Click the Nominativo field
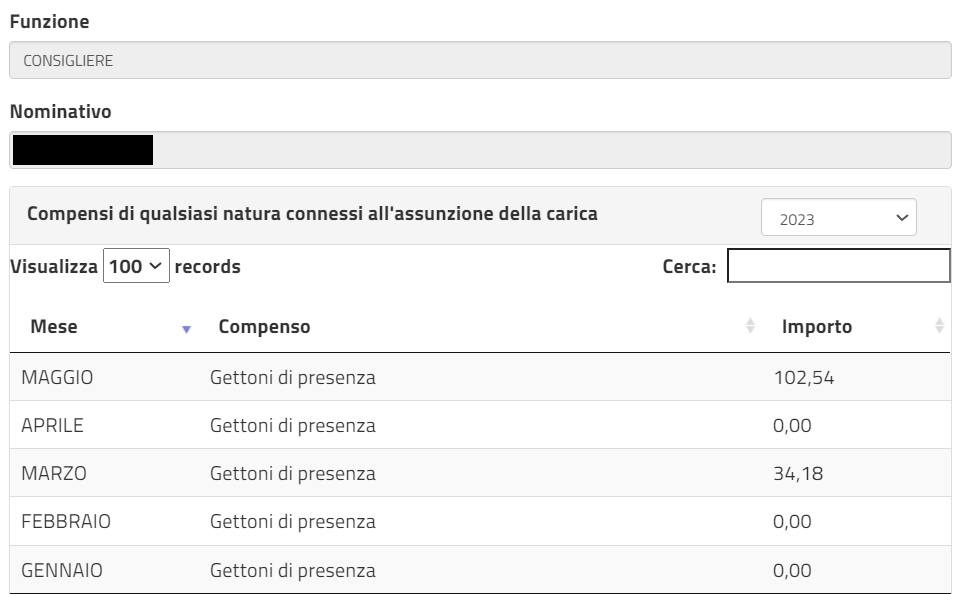The image size is (967, 594). coord(480,150)
